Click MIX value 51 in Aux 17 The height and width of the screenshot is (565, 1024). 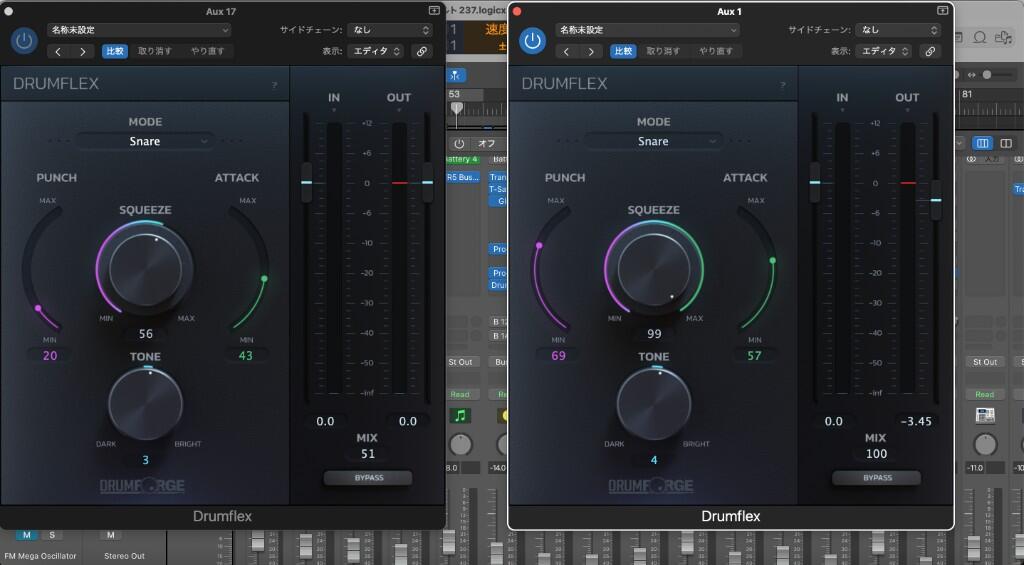(x=368, y=454)
